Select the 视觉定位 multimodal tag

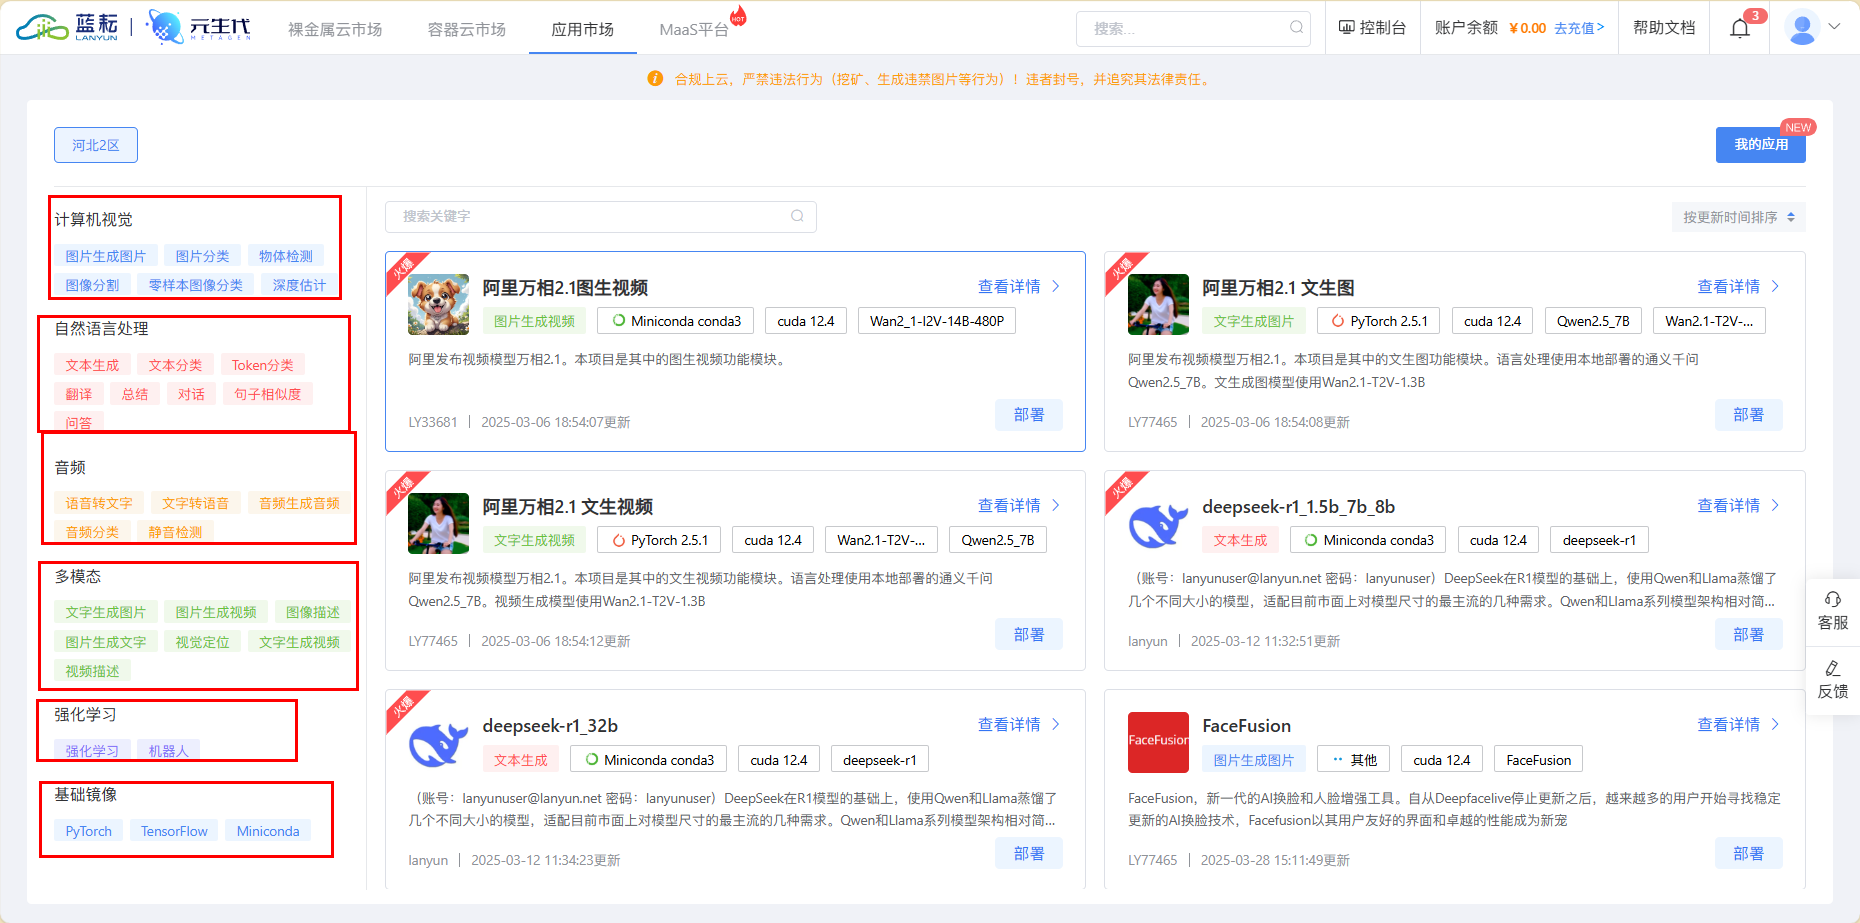pyautogui.click(x=202, y=643)
